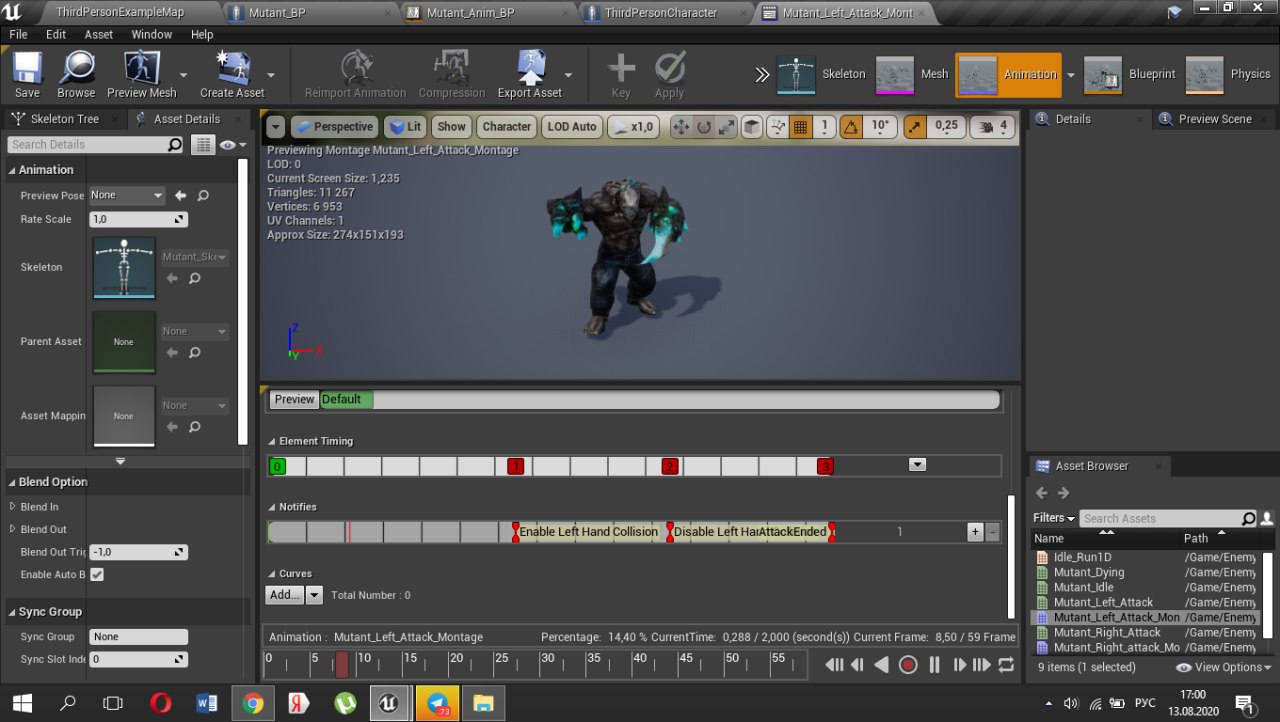Use selected asset arrow for Preview Pose
The height and width of the screenshot is (722, 1280).
pyautogui.click(x=181, y=195)
